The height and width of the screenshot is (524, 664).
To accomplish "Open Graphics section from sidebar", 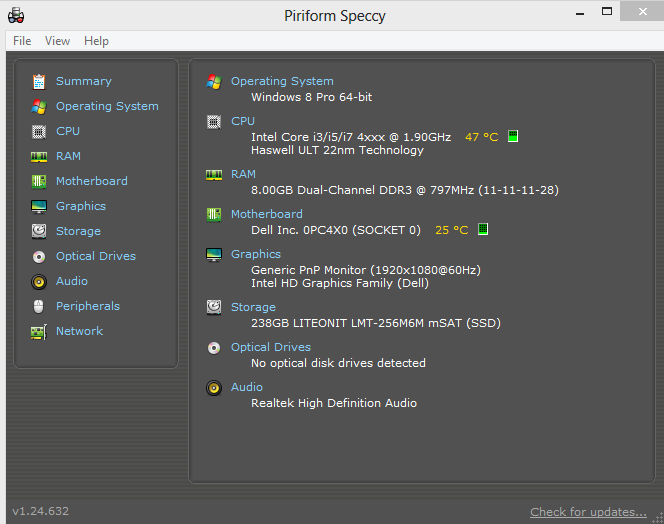I will point(81,206).
